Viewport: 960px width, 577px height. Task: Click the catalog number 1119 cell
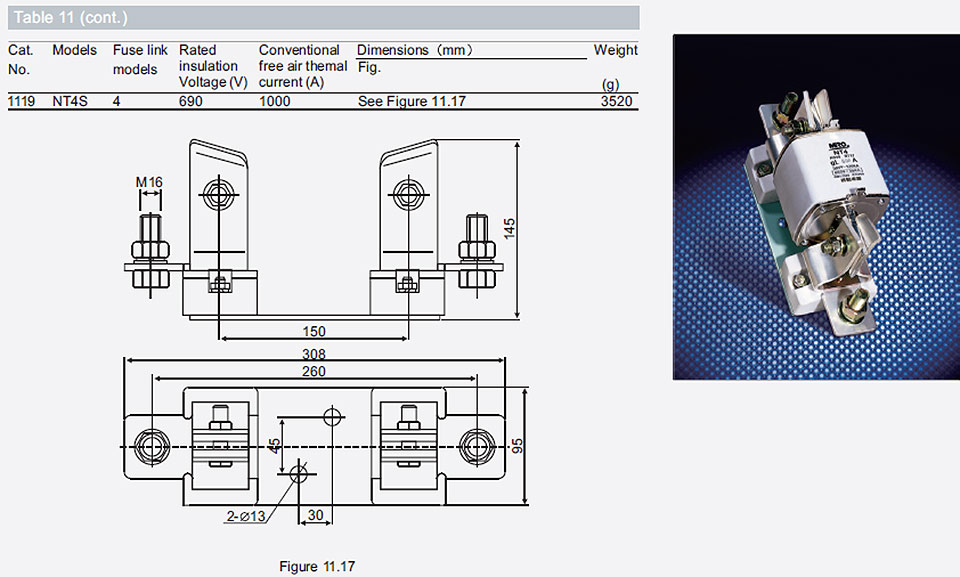click(x=21, y=101)
